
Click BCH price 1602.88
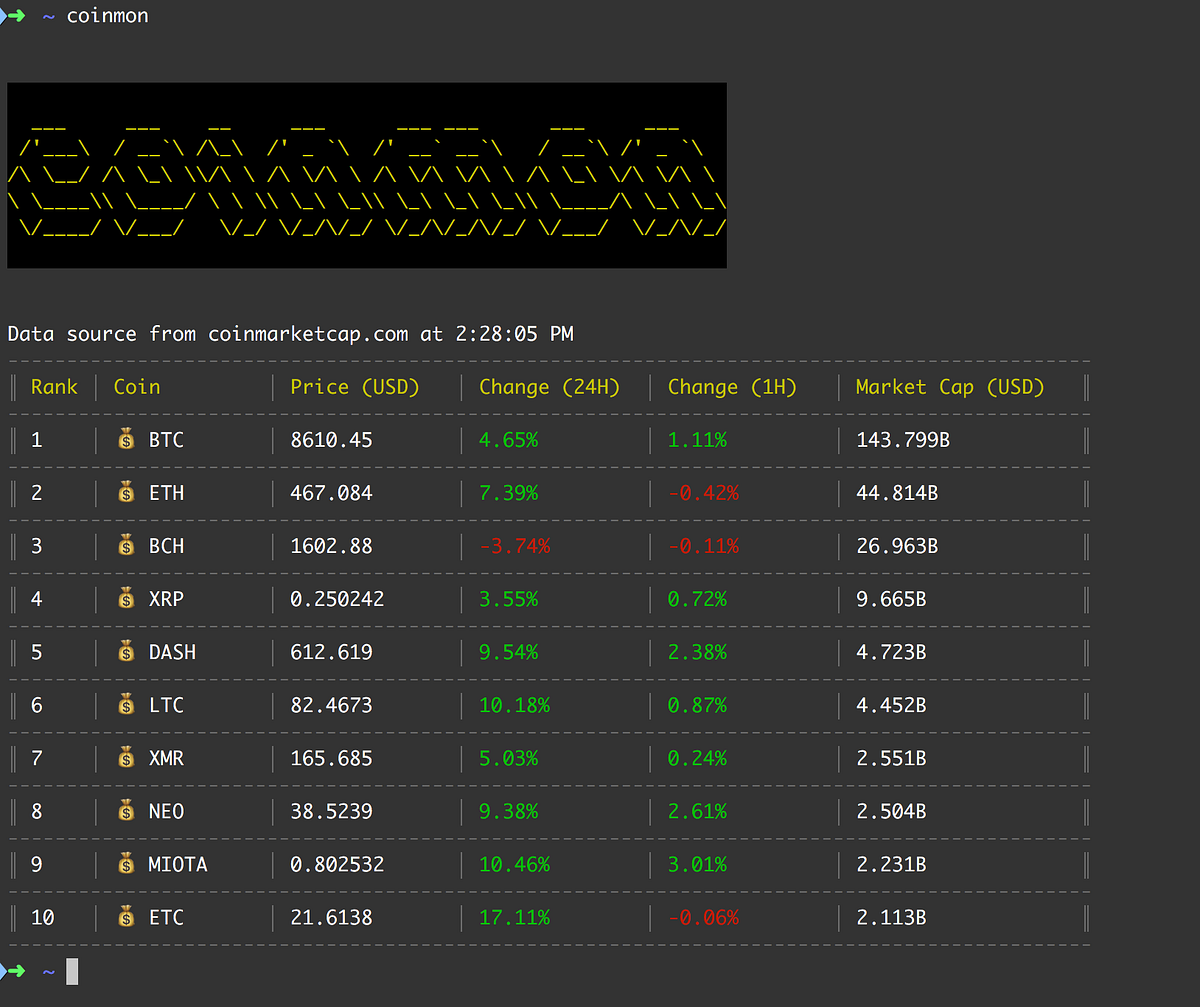point(331,546)
